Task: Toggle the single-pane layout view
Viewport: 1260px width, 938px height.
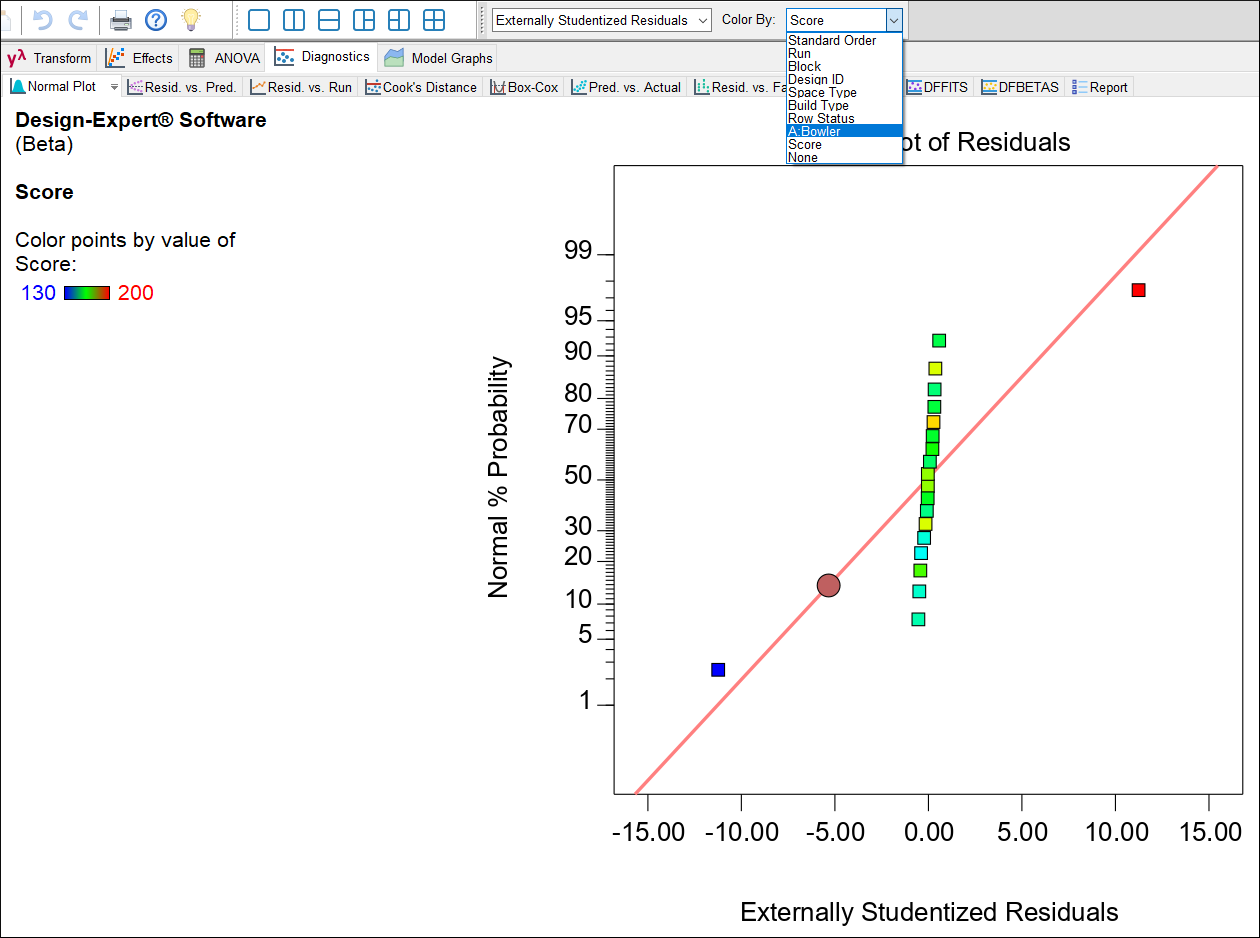Action: point(259,19)
